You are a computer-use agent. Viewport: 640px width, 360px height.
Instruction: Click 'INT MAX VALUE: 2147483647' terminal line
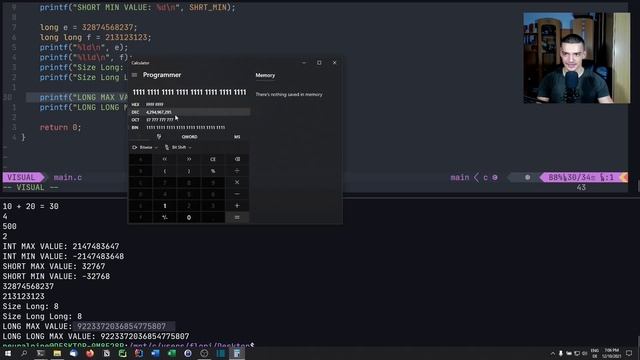click(61, 247)
